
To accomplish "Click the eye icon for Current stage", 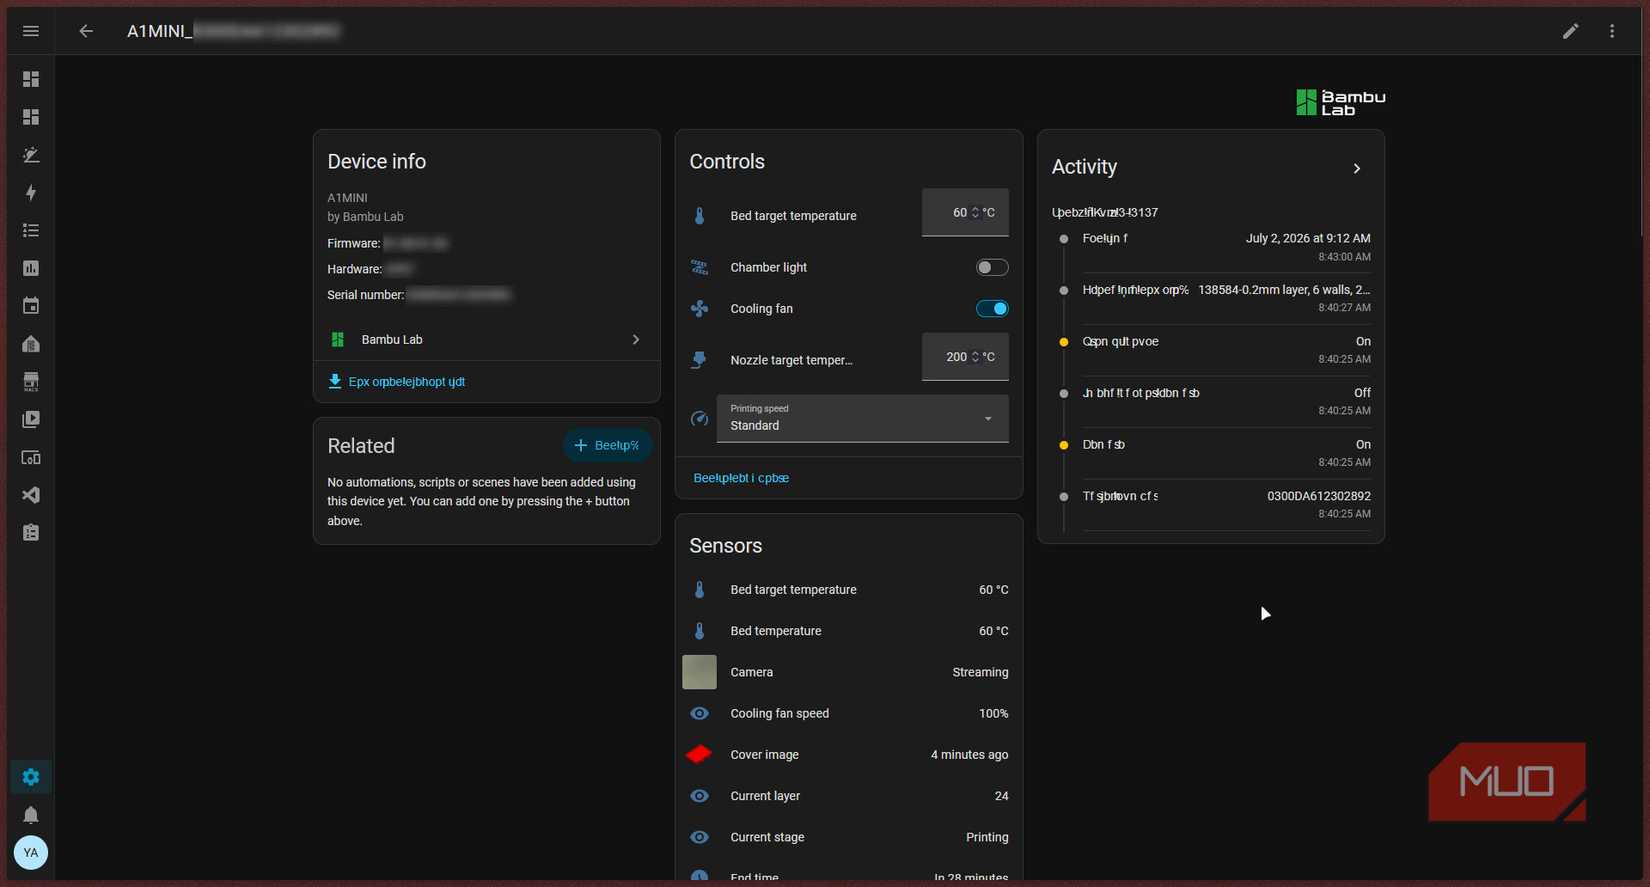I will [x=699, y=837].
